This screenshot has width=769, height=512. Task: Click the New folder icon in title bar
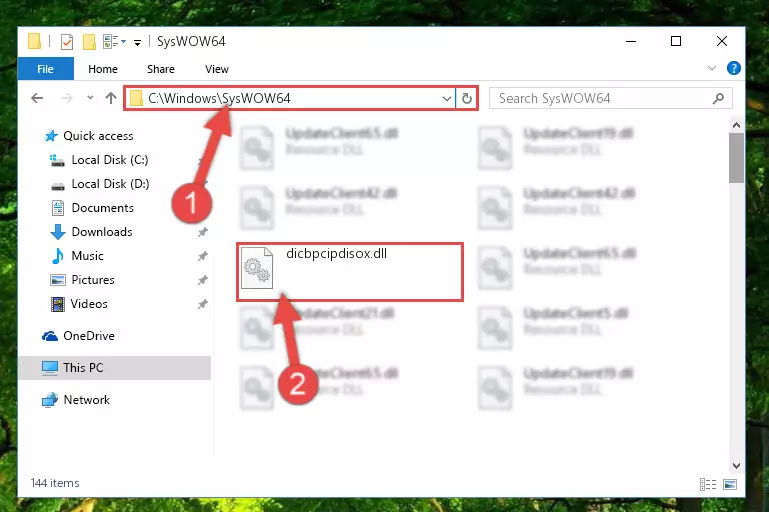click(89, 42)
